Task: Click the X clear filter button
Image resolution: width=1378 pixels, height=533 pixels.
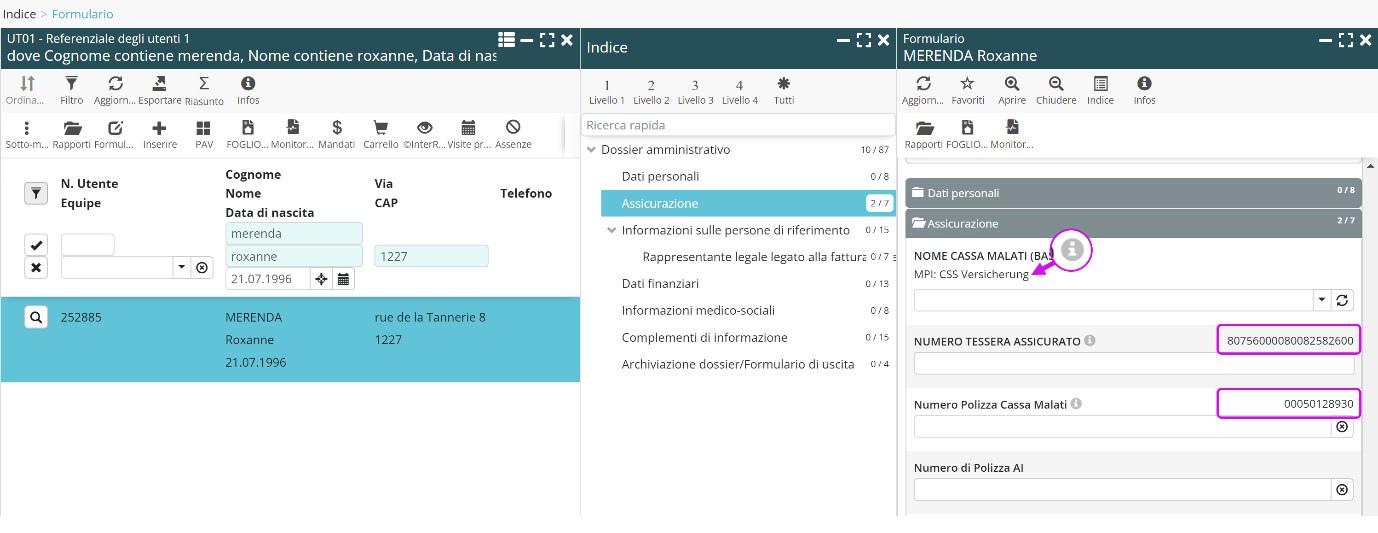Action: click(36, 267)
